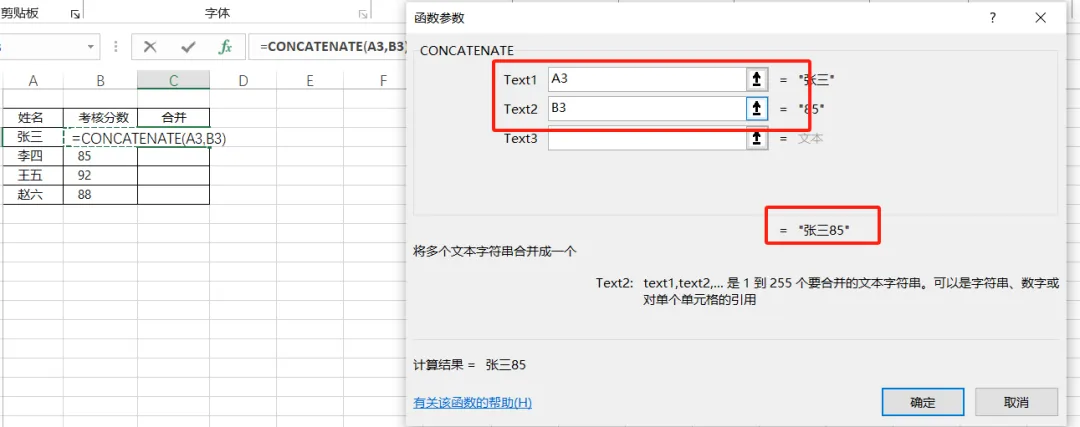Open the 剪贴板 group dialog launcher
The width and height of the screenshot is (1080, 427).
[74, 14]
